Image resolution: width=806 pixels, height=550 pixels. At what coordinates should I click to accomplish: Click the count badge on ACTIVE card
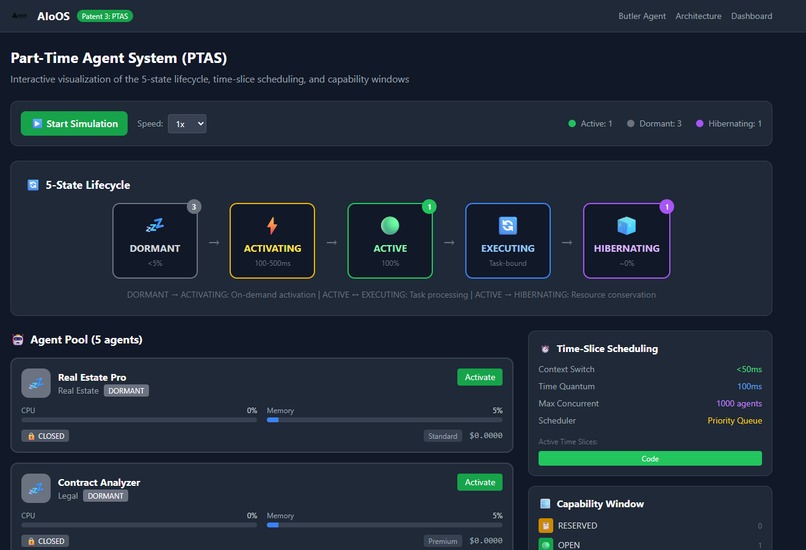tap(429, 207)
